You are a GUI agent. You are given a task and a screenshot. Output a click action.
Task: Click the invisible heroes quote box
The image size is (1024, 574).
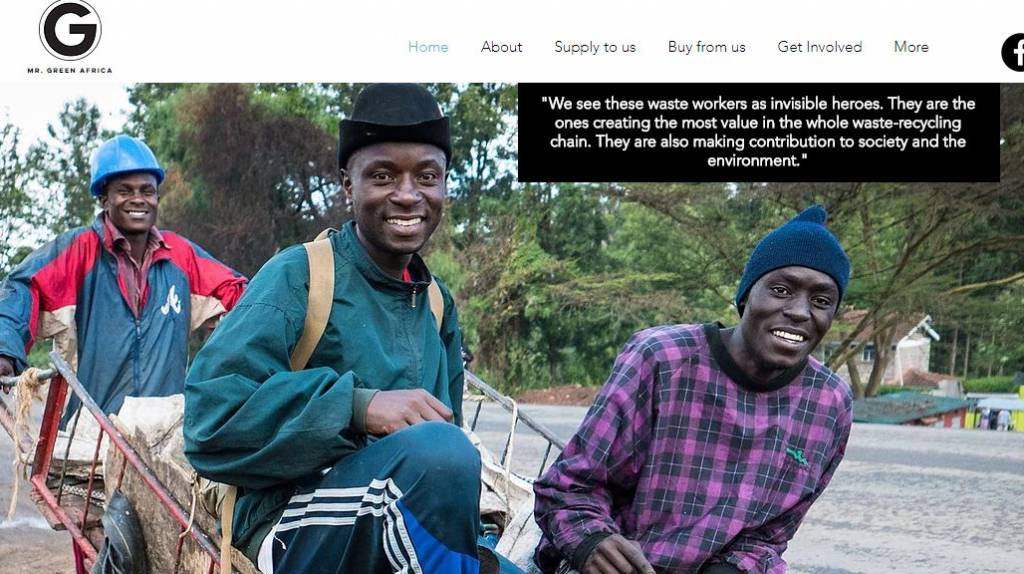point(758,133)
